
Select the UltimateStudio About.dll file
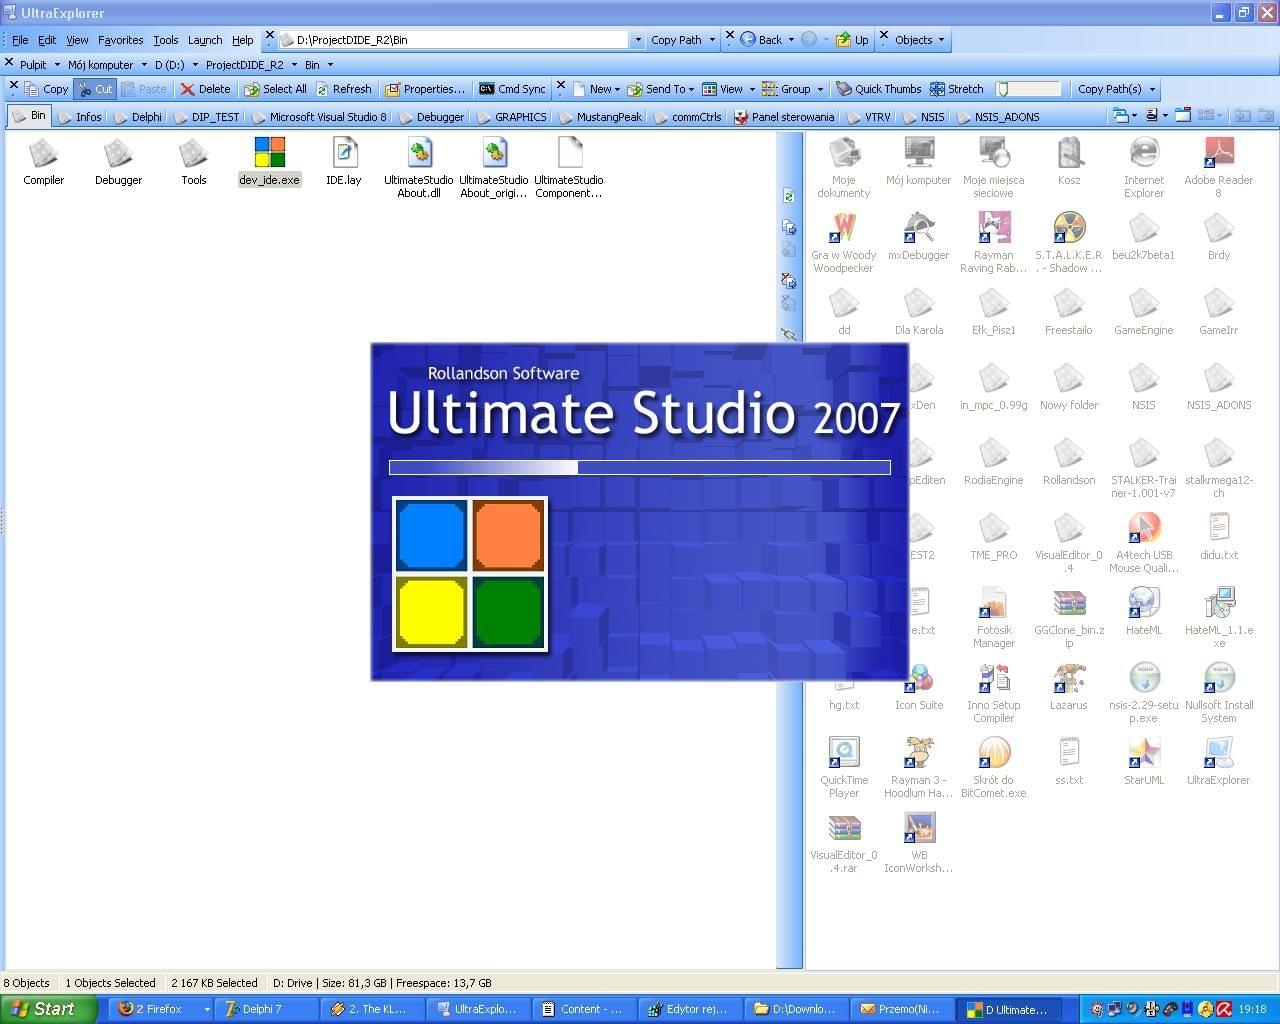click(419, 168)
